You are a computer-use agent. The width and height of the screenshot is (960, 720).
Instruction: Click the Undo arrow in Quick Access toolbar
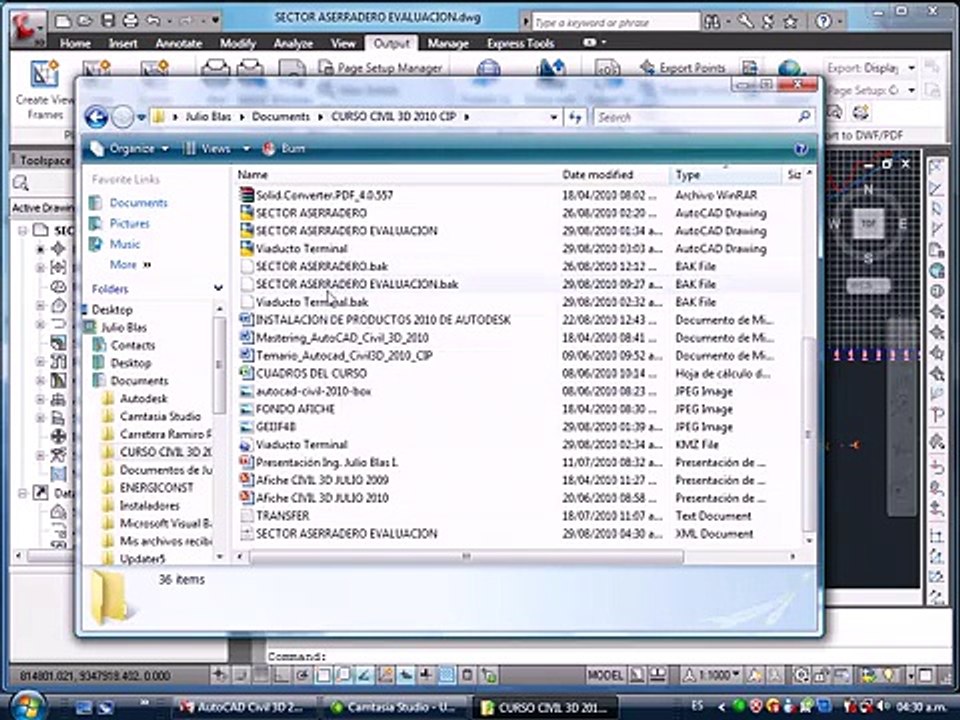pos(152,21)
